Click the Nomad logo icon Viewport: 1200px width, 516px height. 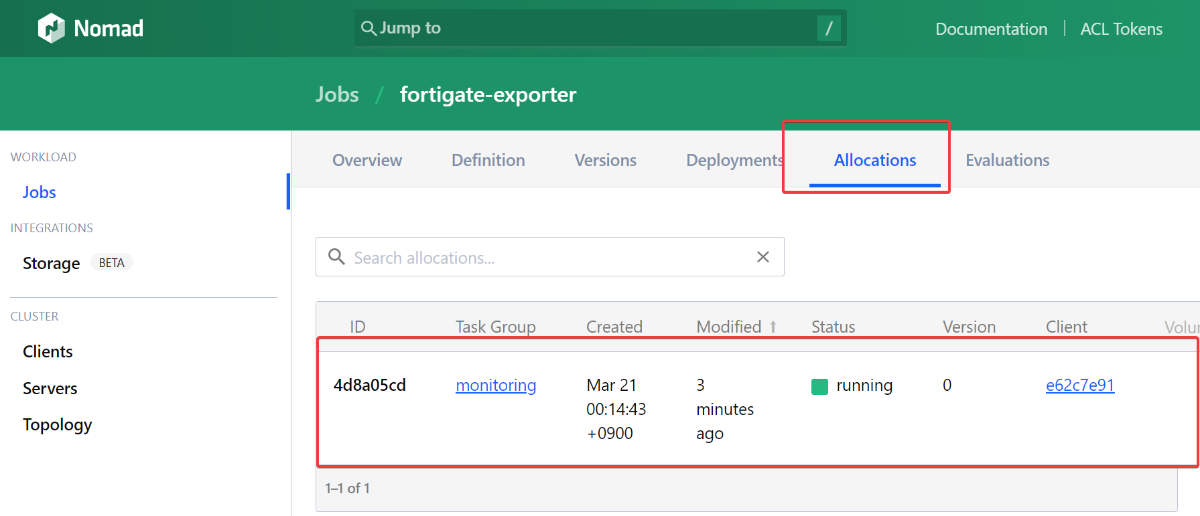51,28
